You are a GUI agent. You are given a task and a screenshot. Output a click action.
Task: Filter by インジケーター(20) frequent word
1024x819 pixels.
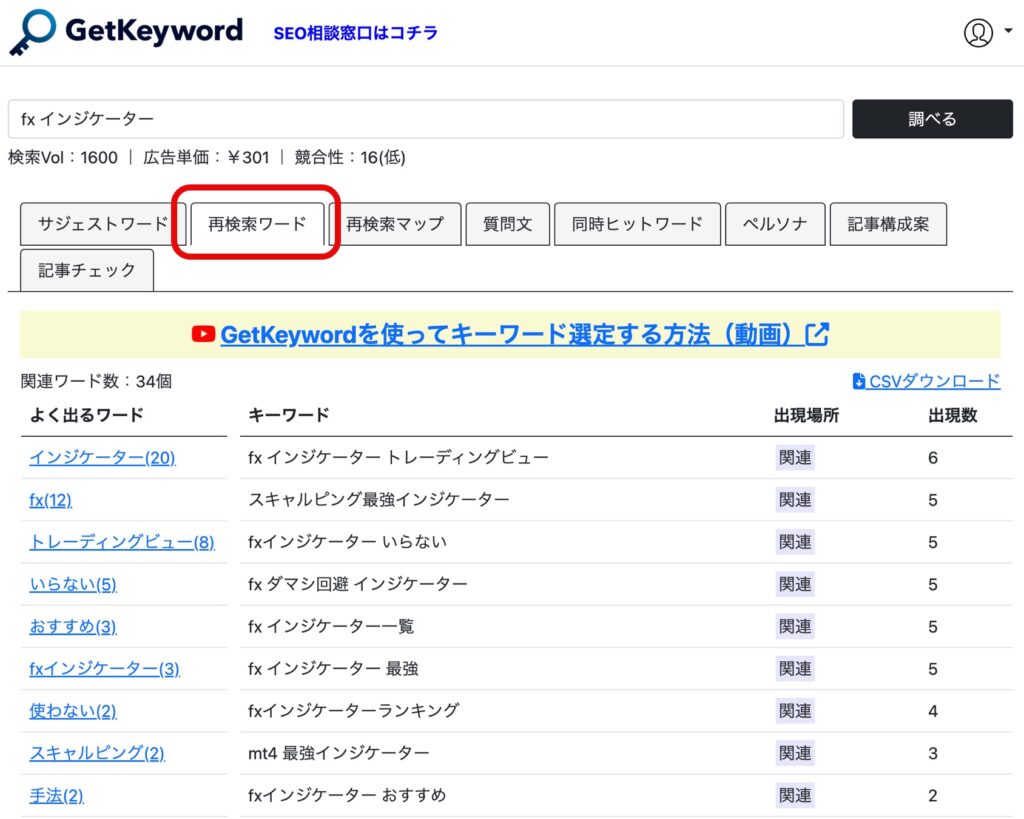click(102, 458)
